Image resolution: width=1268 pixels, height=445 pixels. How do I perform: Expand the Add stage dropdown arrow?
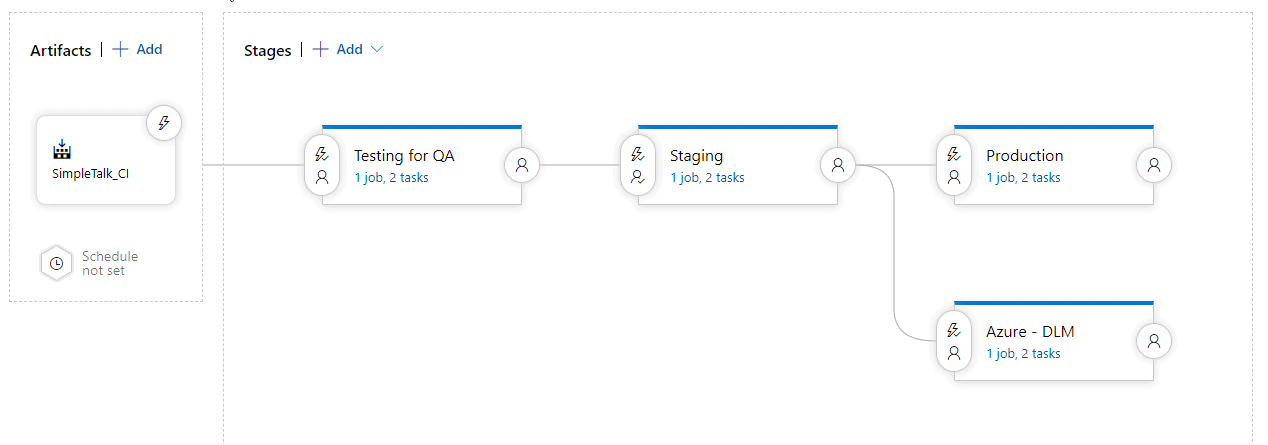(x=377, y=49)
